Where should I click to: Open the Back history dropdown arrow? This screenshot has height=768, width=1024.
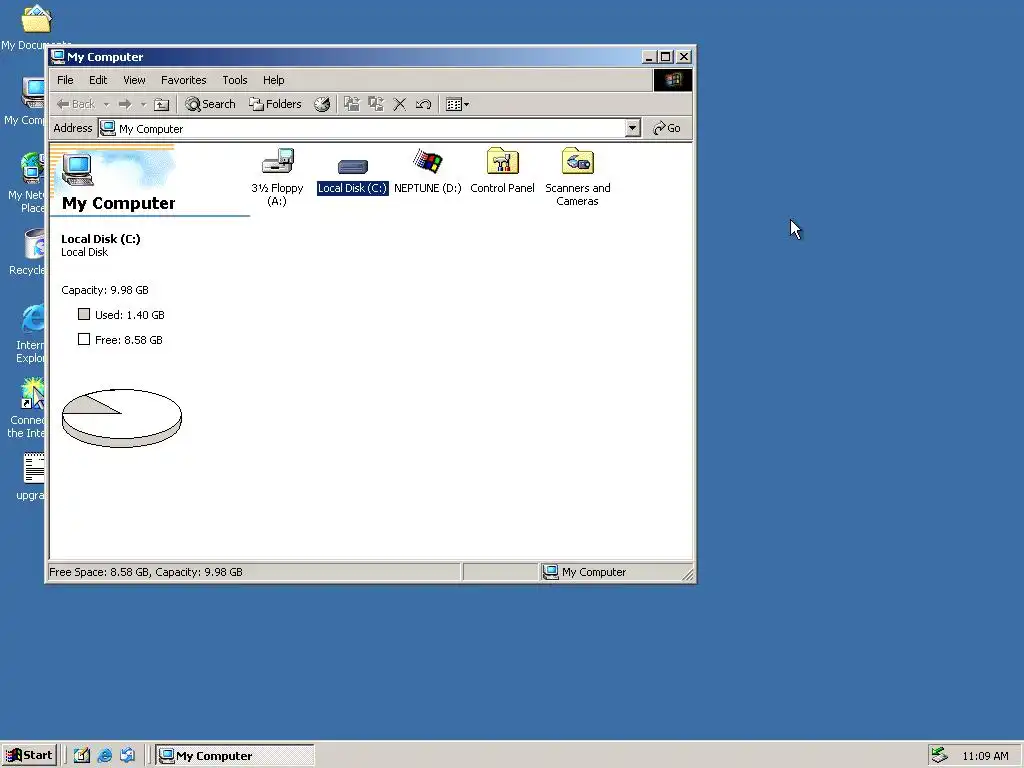pos(106,104)
